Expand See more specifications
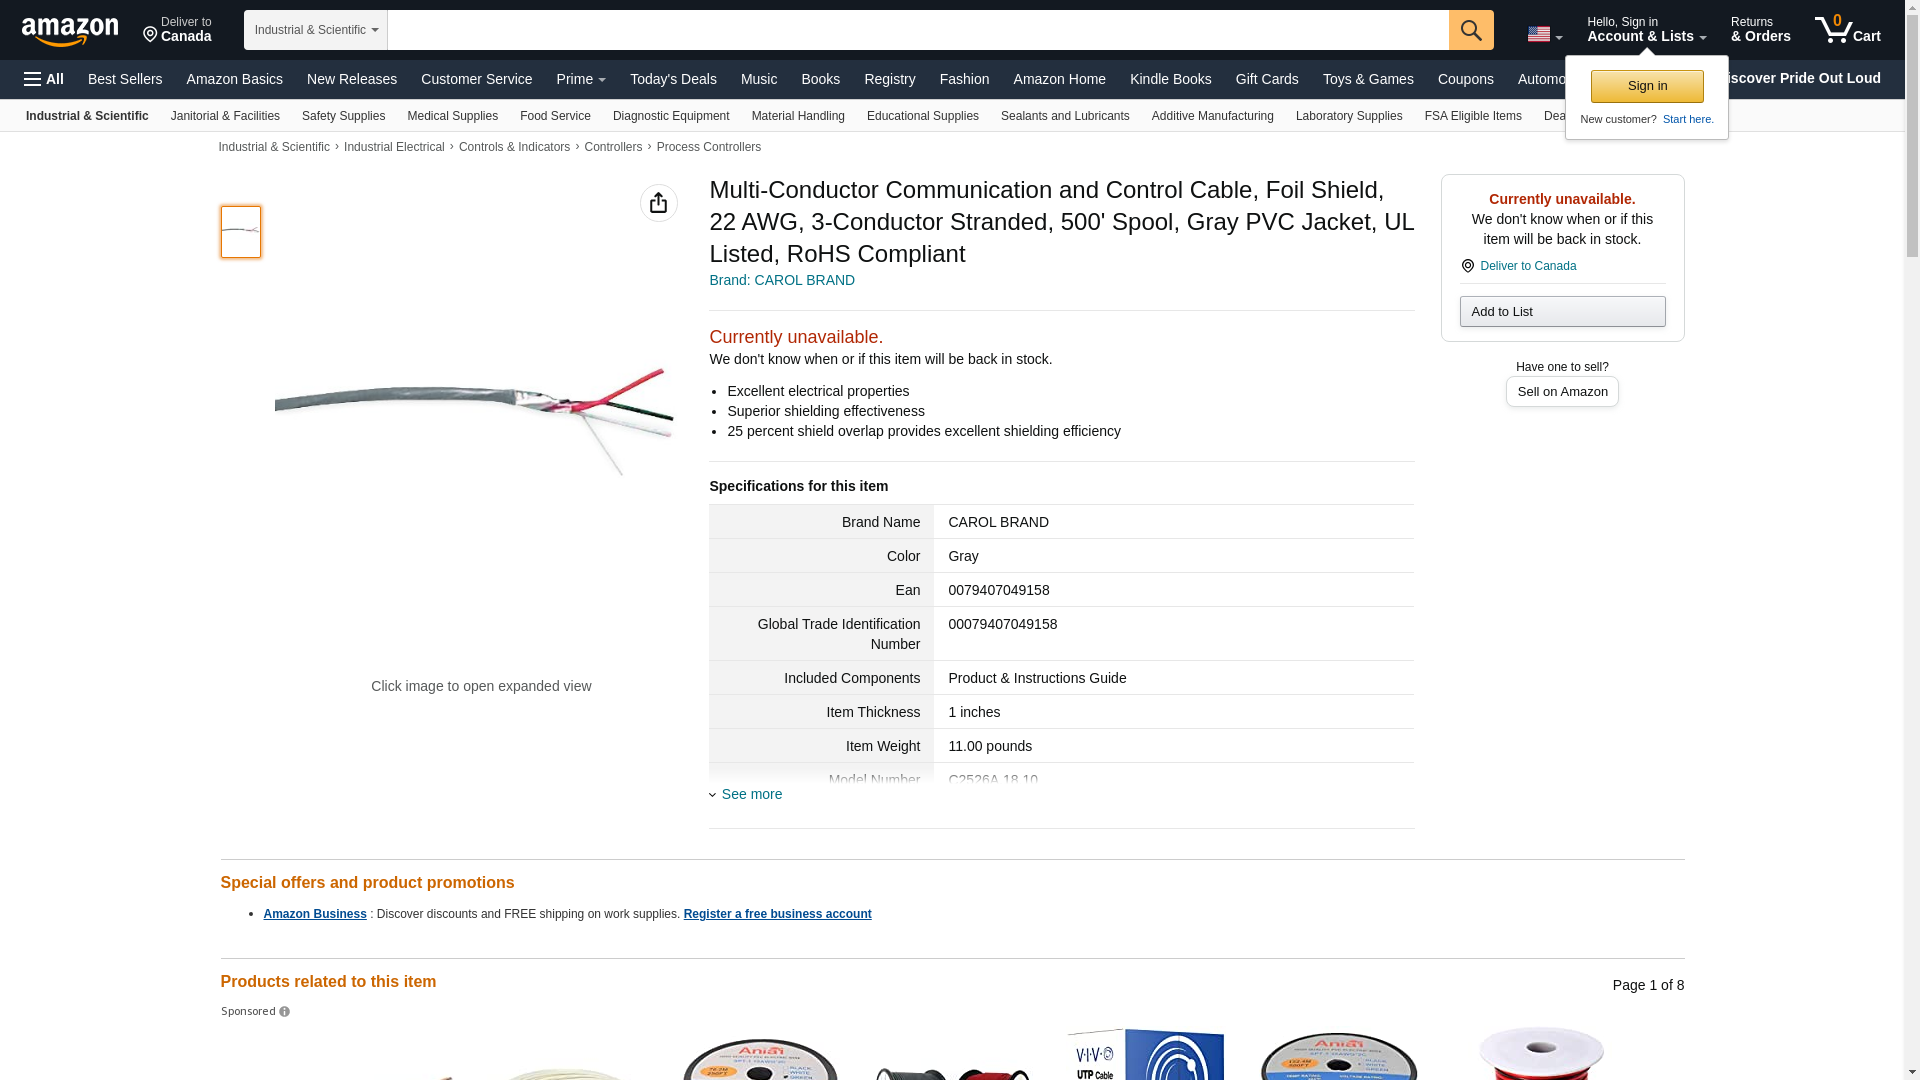This screenshot has height=1080, width=1920. (x=751, y=794)
